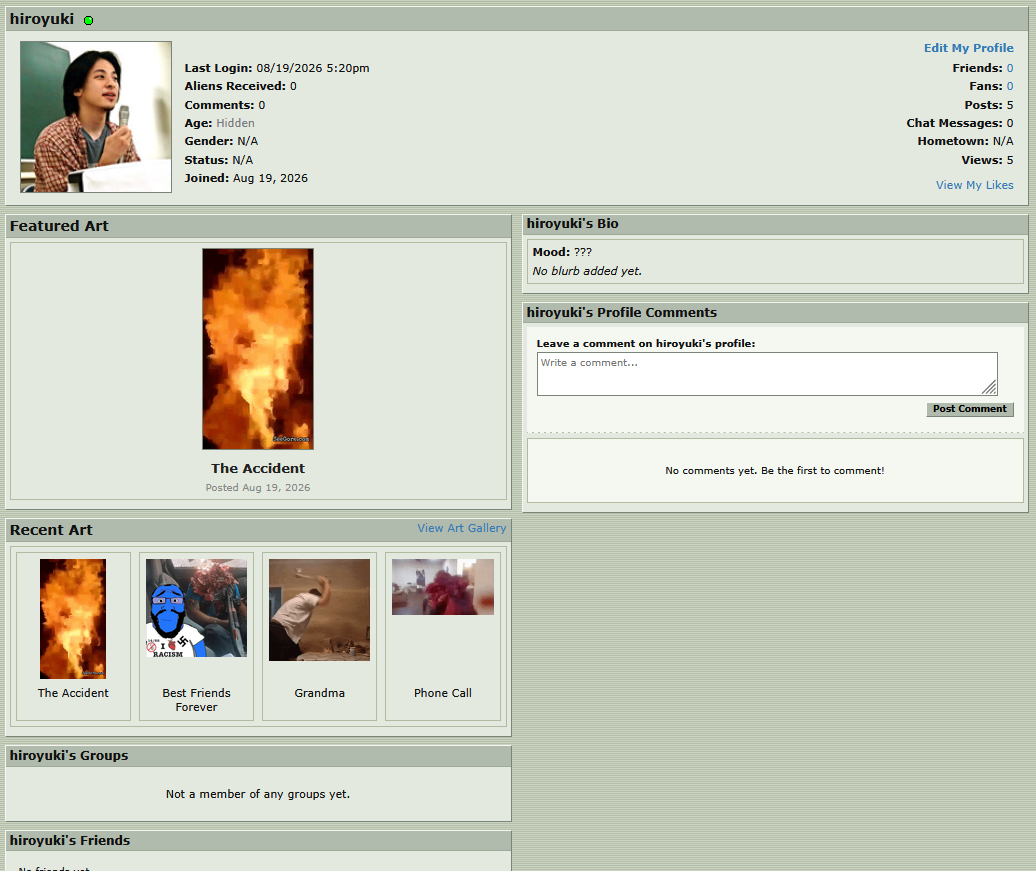Viewport: 1036px width, 871px height.
Task: Click the Last Login date 08/19/2026 5:20pm
Action: (x=313, y=68)
